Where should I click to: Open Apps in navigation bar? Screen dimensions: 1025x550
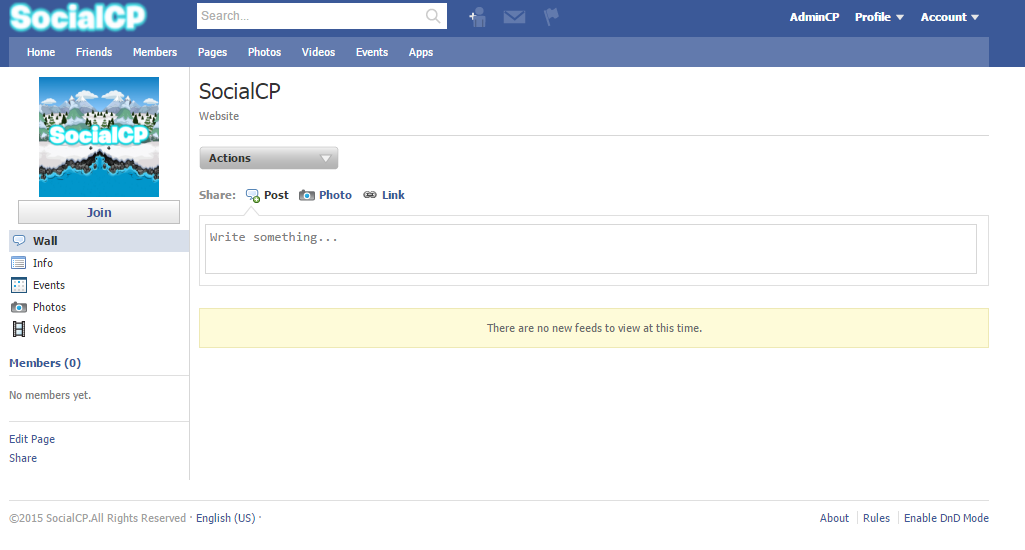tap(421, 52)
